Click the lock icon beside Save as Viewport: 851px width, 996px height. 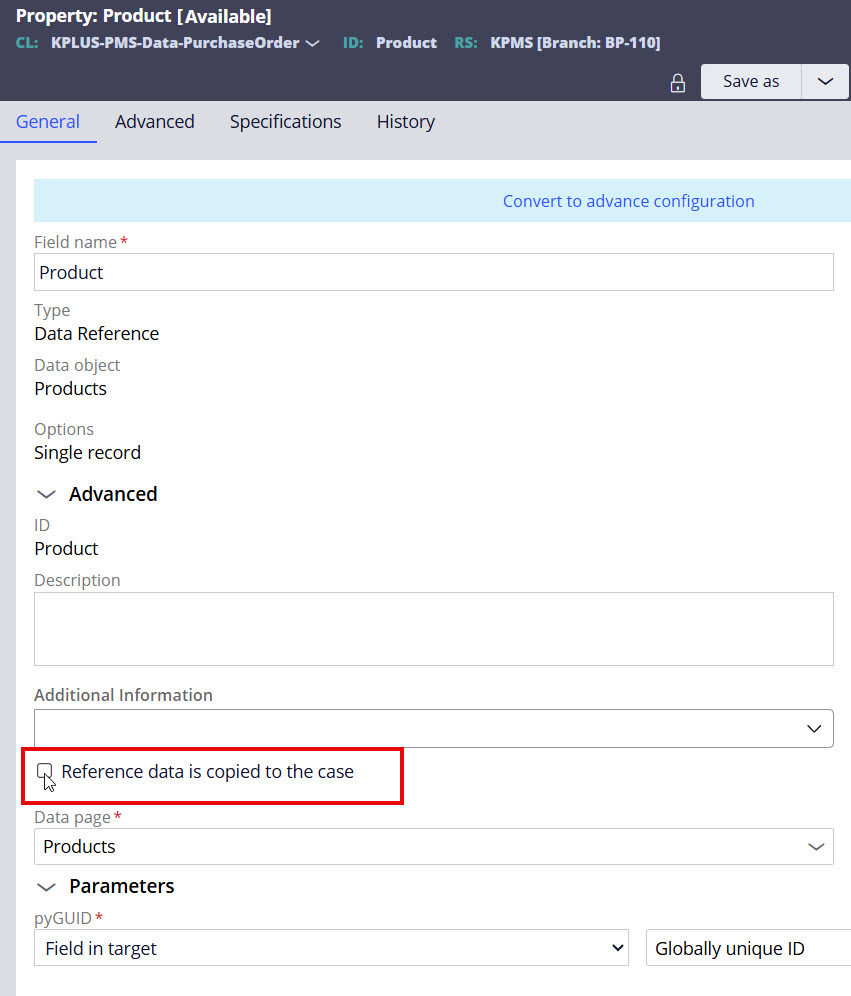(x=678, y=83)
